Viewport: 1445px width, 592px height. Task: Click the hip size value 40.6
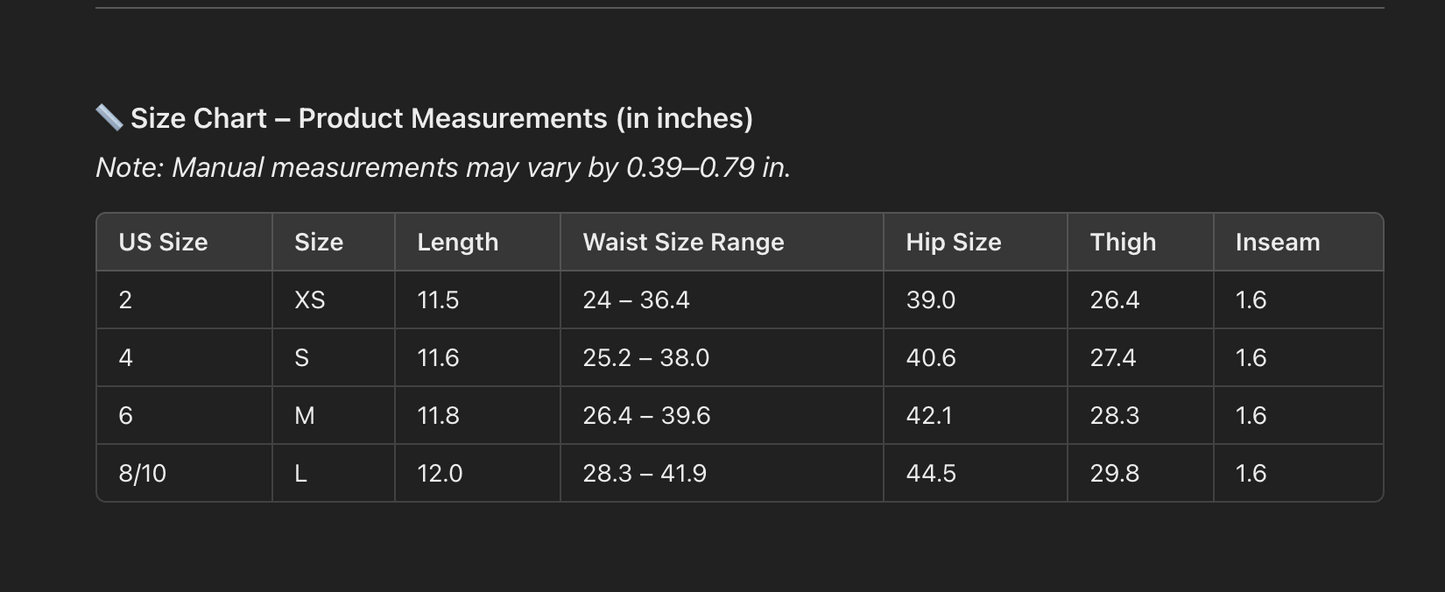(930, 358)
